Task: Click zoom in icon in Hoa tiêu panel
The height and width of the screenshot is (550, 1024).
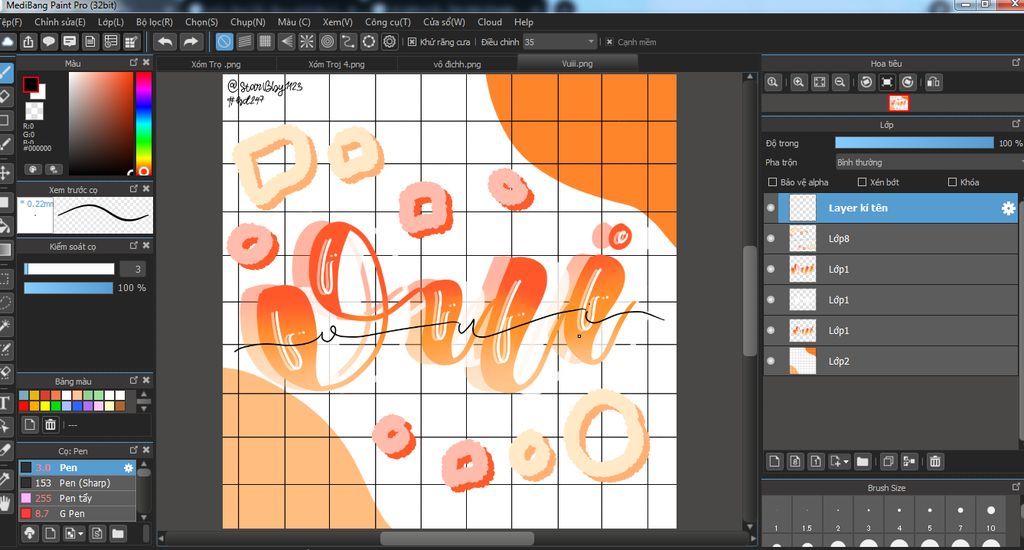Action: coord(798,82)
